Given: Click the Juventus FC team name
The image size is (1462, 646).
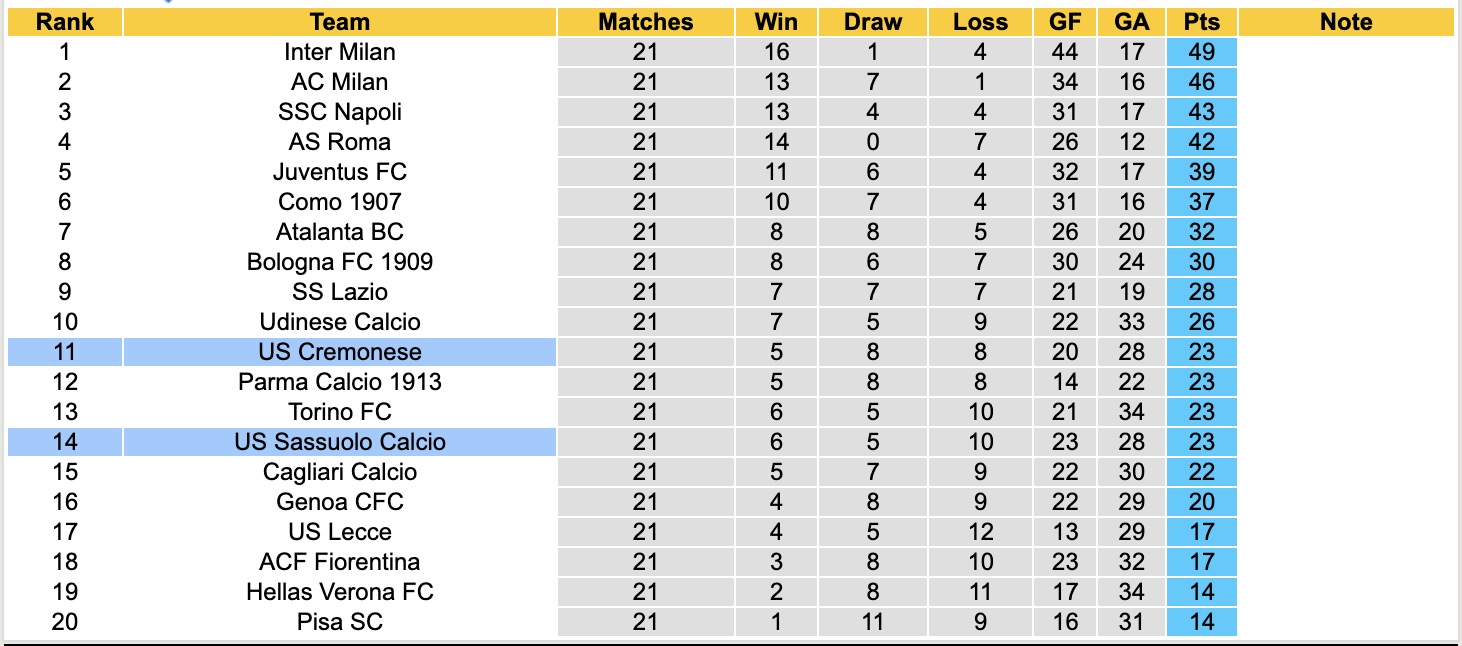Looking at the screenshot, I should click(x=340, y=172).
